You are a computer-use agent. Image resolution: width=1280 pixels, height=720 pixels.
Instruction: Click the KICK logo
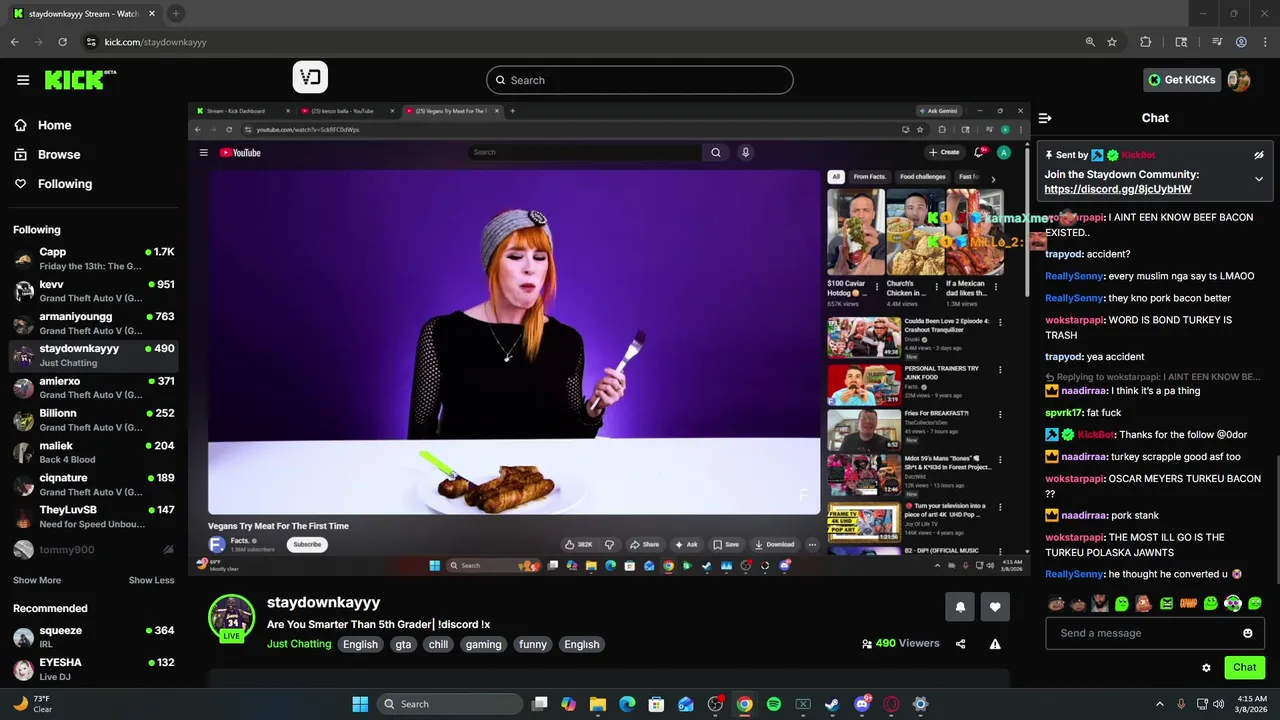pos(79,80)
